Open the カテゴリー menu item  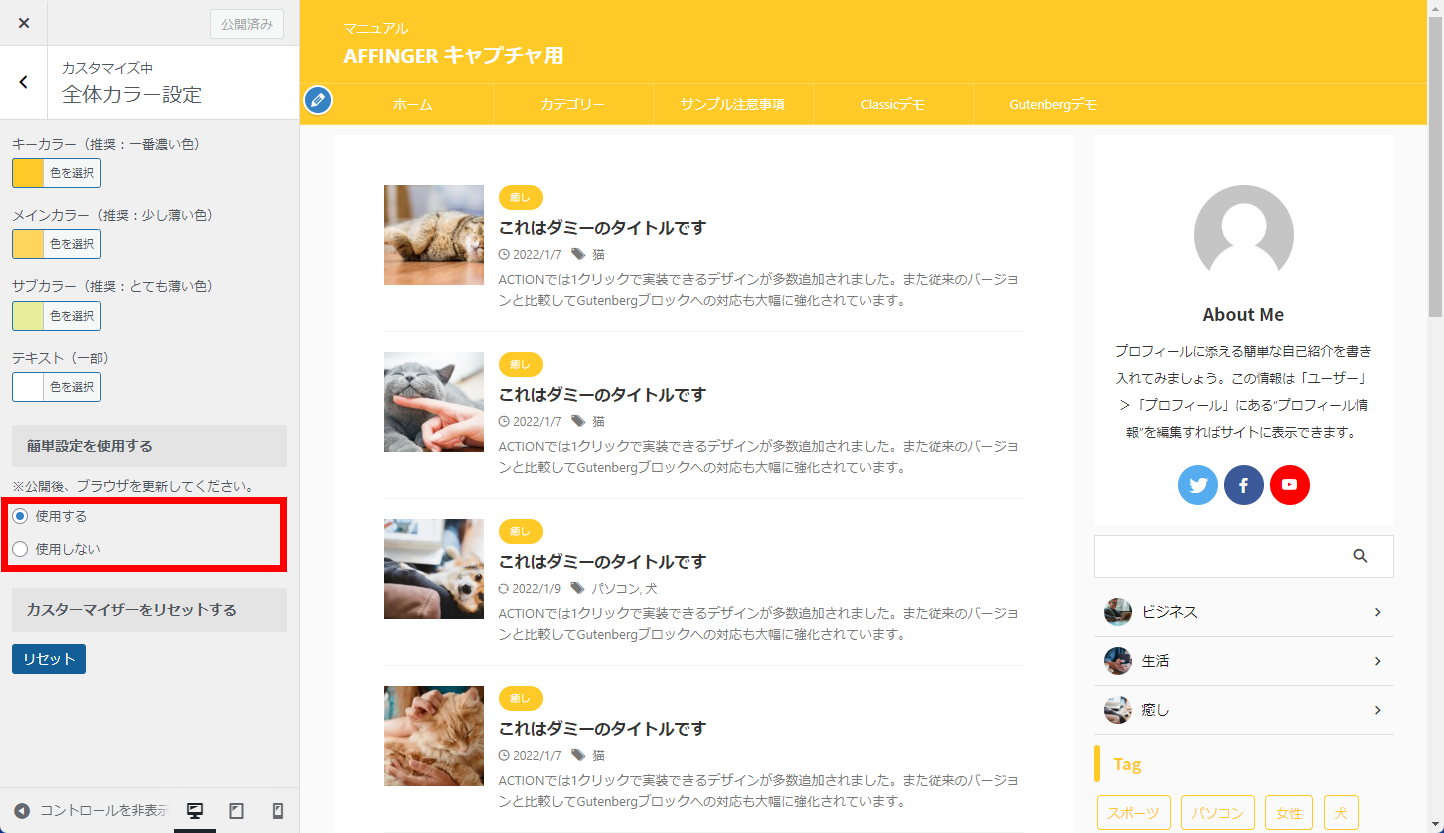tap(573, 104)
